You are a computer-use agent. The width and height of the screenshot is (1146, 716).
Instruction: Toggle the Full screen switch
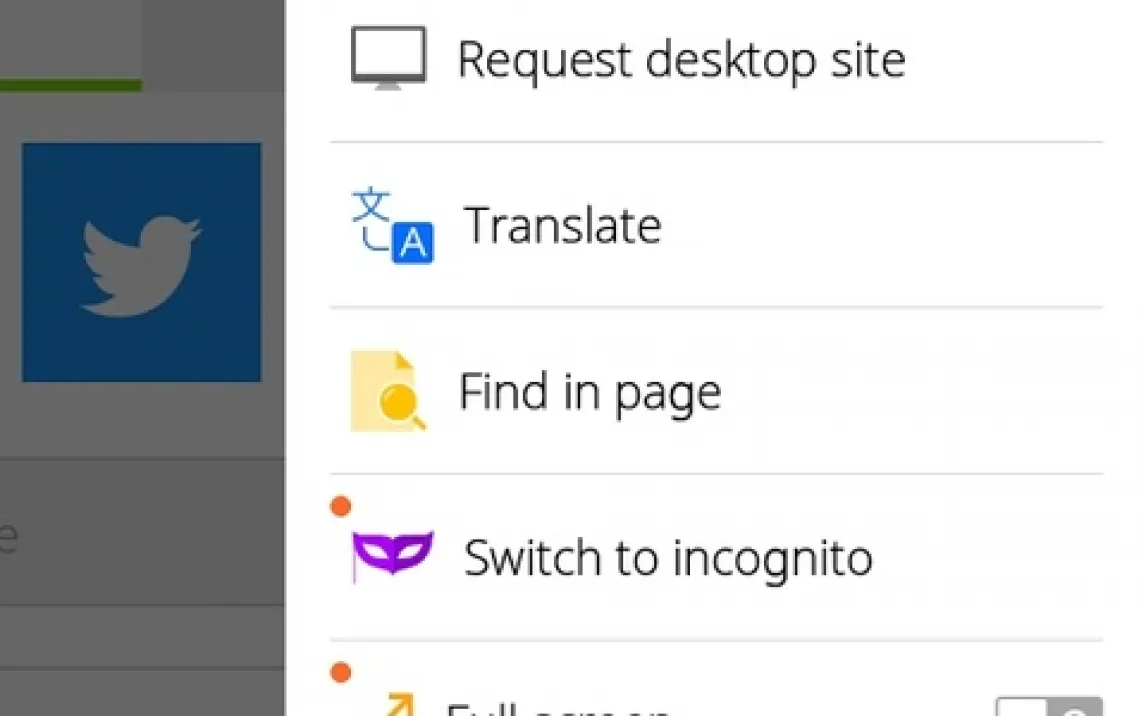(x=1048, y=707)
